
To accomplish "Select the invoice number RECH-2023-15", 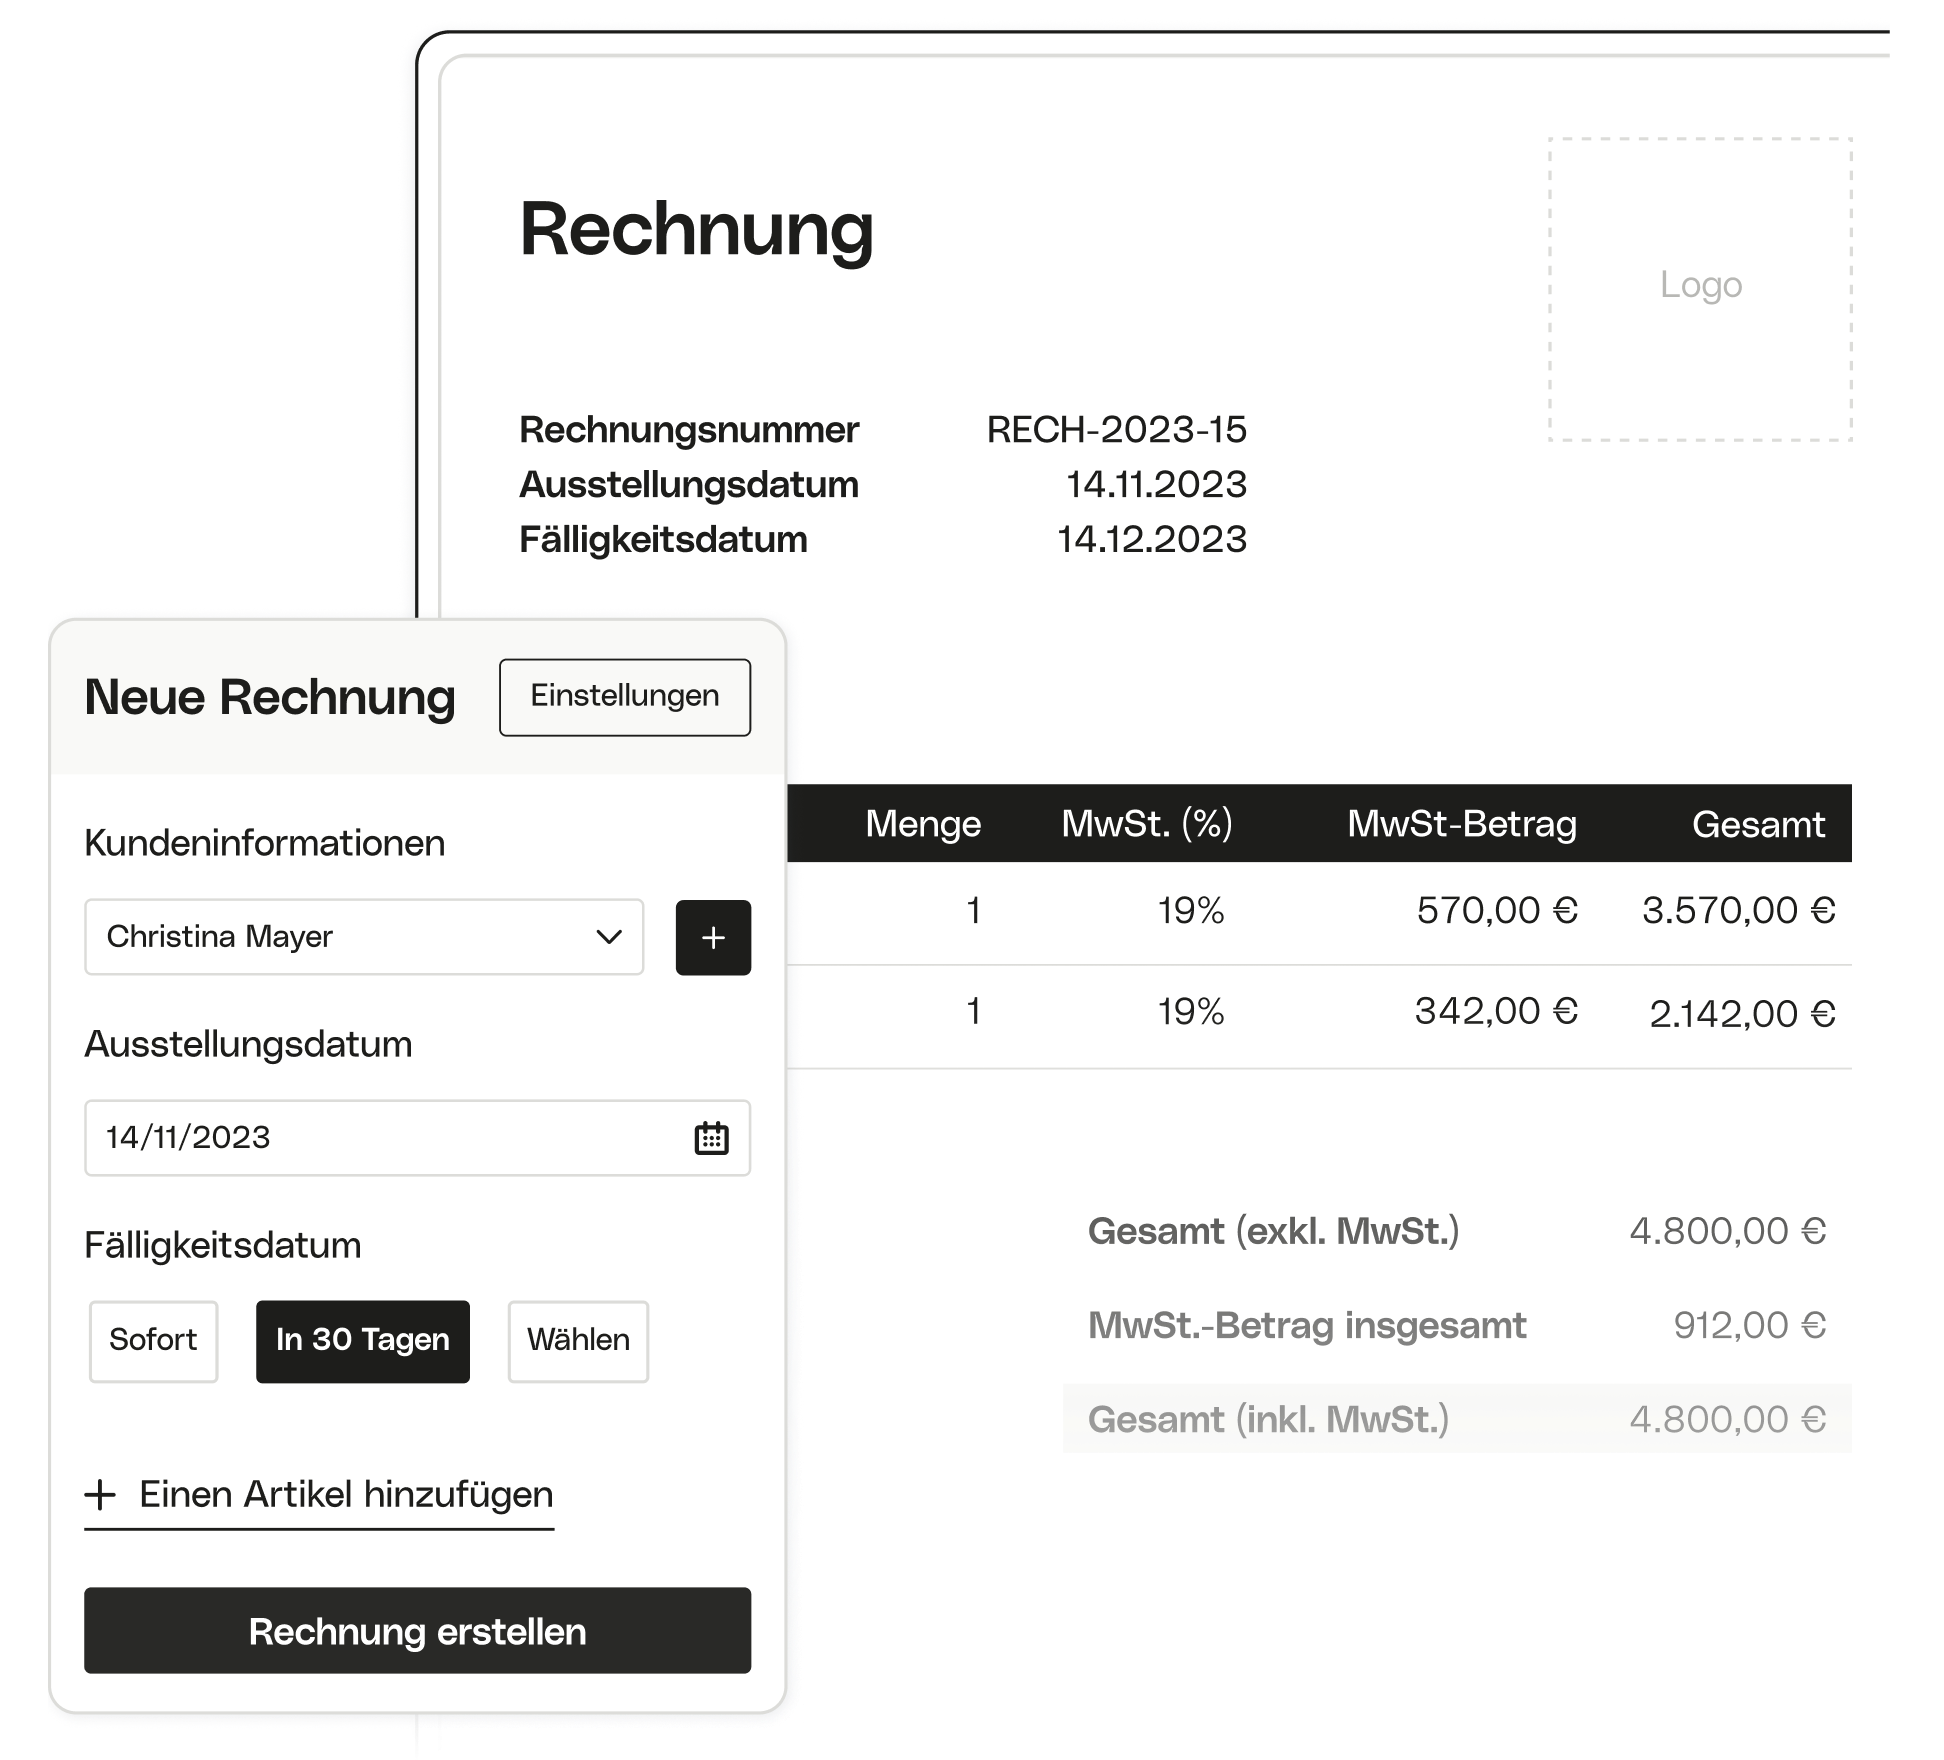I will click(x=1116, y=430).
